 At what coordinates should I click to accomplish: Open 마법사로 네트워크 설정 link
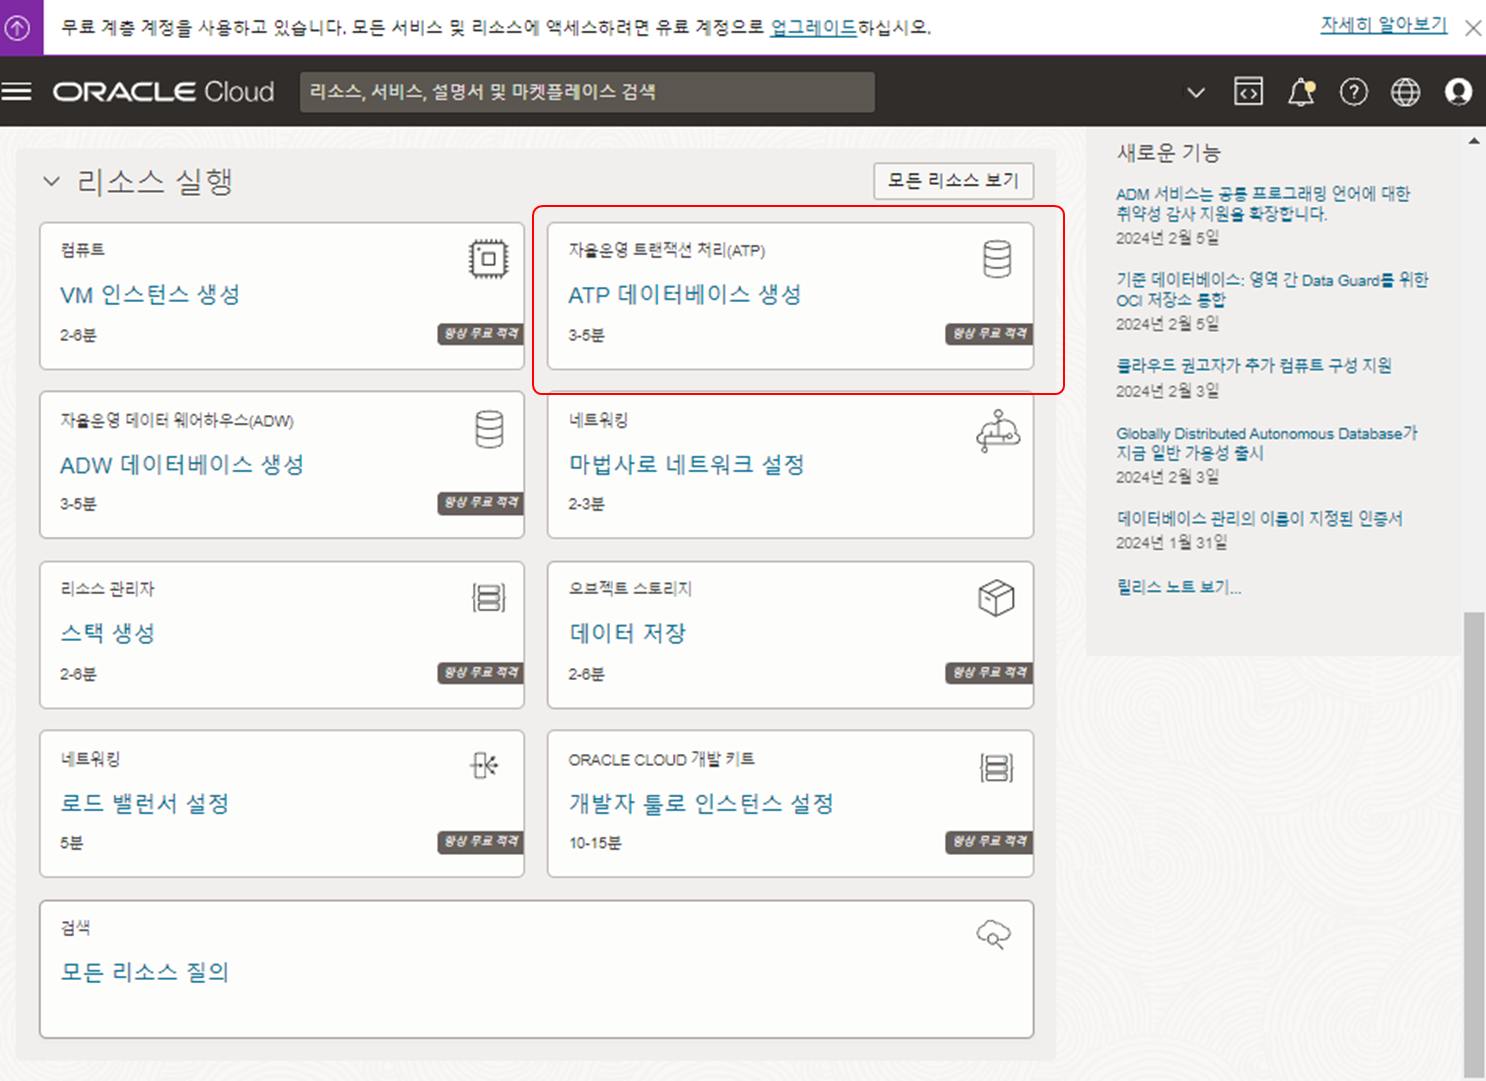(687, 465)
